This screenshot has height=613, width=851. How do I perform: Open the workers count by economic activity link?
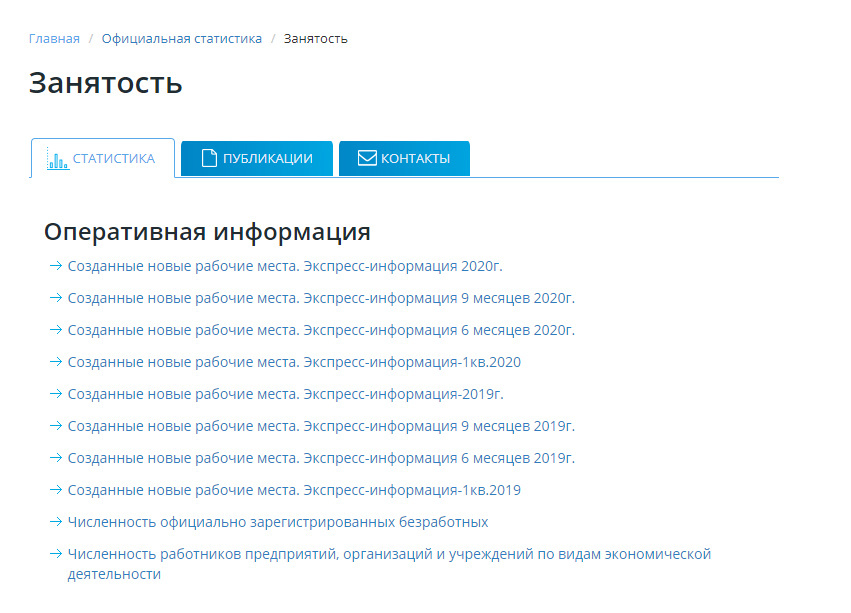(388, 554)
